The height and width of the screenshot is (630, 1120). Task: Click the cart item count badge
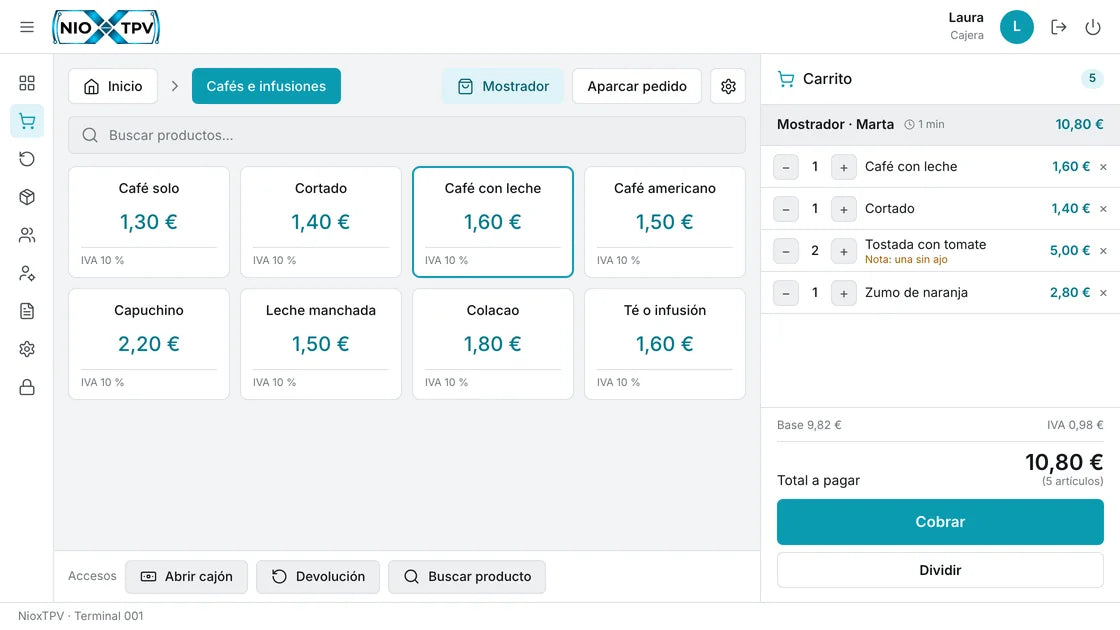click(1091, 79)
